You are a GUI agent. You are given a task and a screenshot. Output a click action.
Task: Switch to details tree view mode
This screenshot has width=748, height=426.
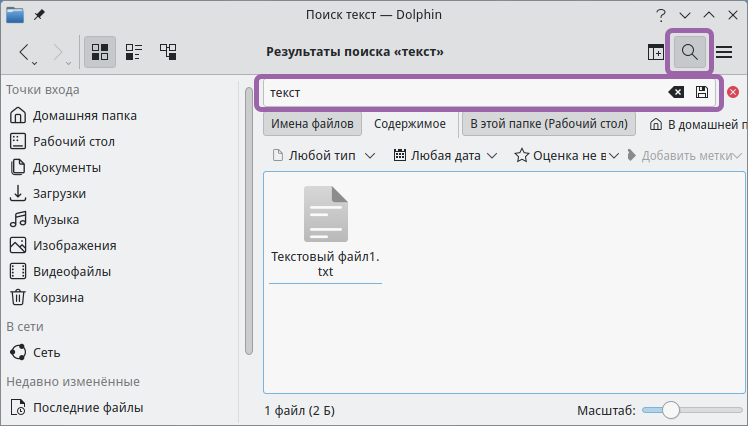(x=168, y=52)
